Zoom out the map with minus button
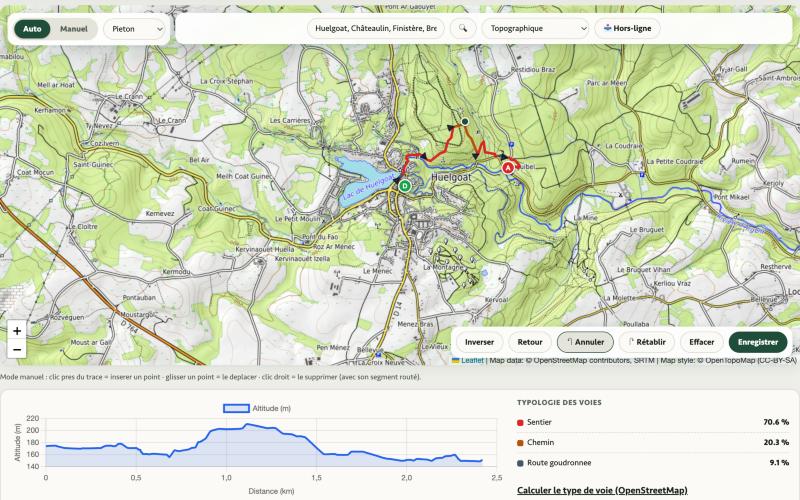Viewport: 800px width, 500px height. coord(17,349)
